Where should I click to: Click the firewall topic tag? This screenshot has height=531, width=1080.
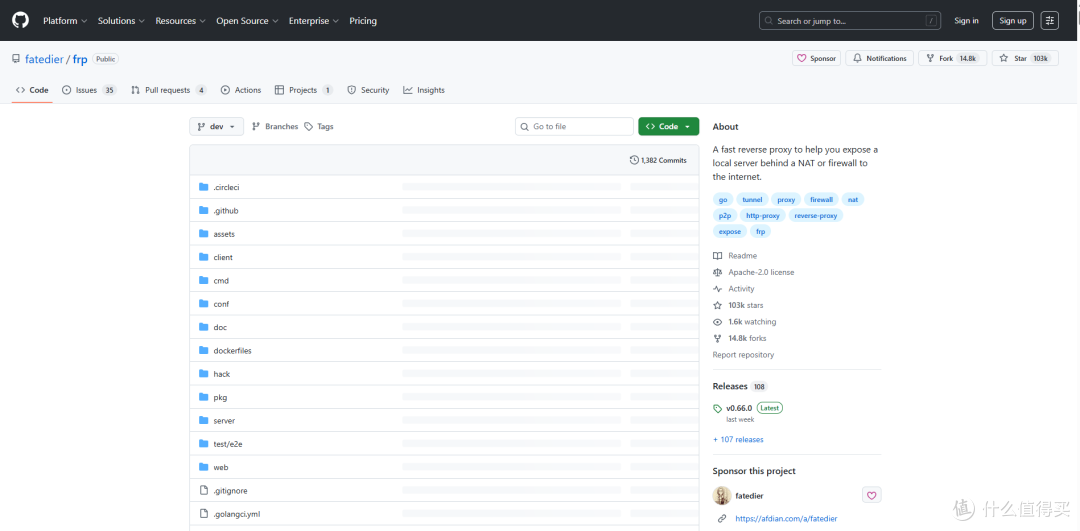(x=821, y=200)
